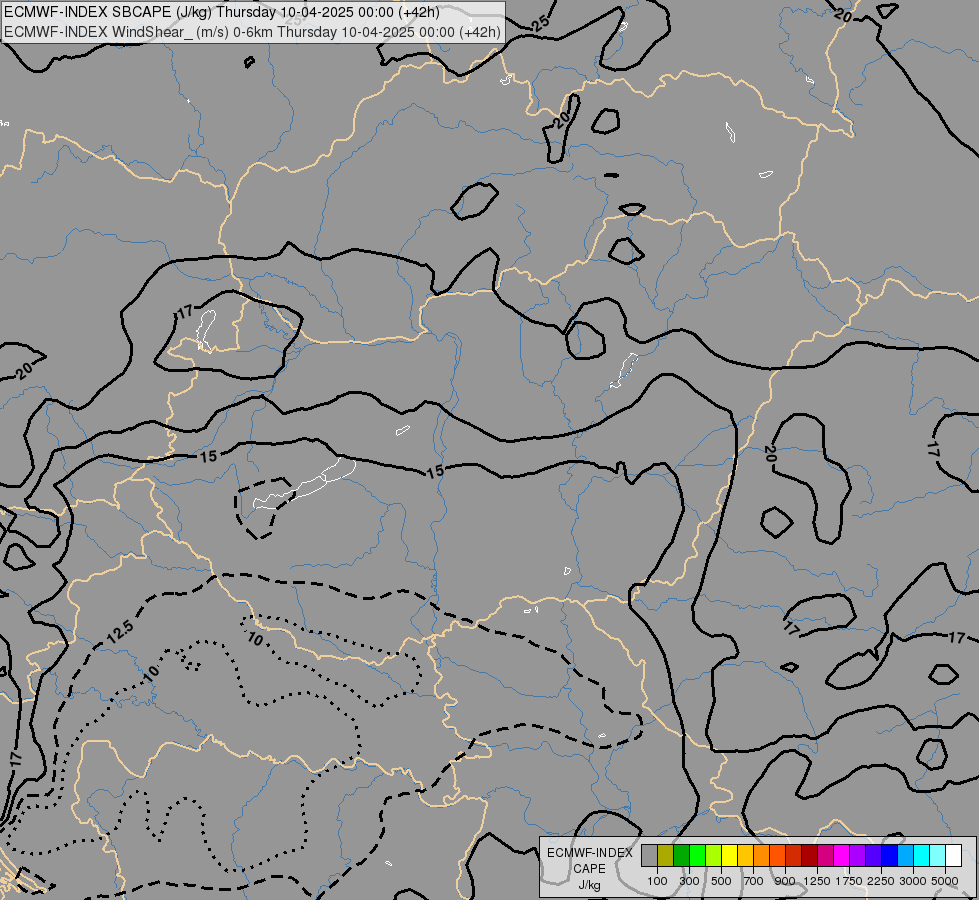This screenshot has height=900, width=979.
Task: Select the azure blue swatch before 3000
Action: 905,856
